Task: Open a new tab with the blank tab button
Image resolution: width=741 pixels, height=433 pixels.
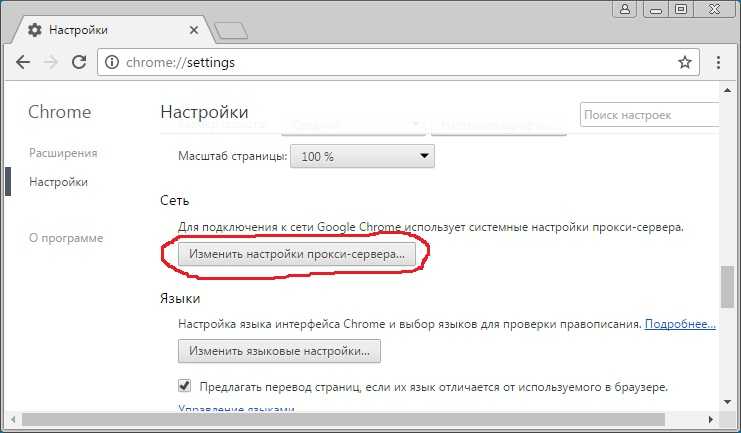Action: 231,31
